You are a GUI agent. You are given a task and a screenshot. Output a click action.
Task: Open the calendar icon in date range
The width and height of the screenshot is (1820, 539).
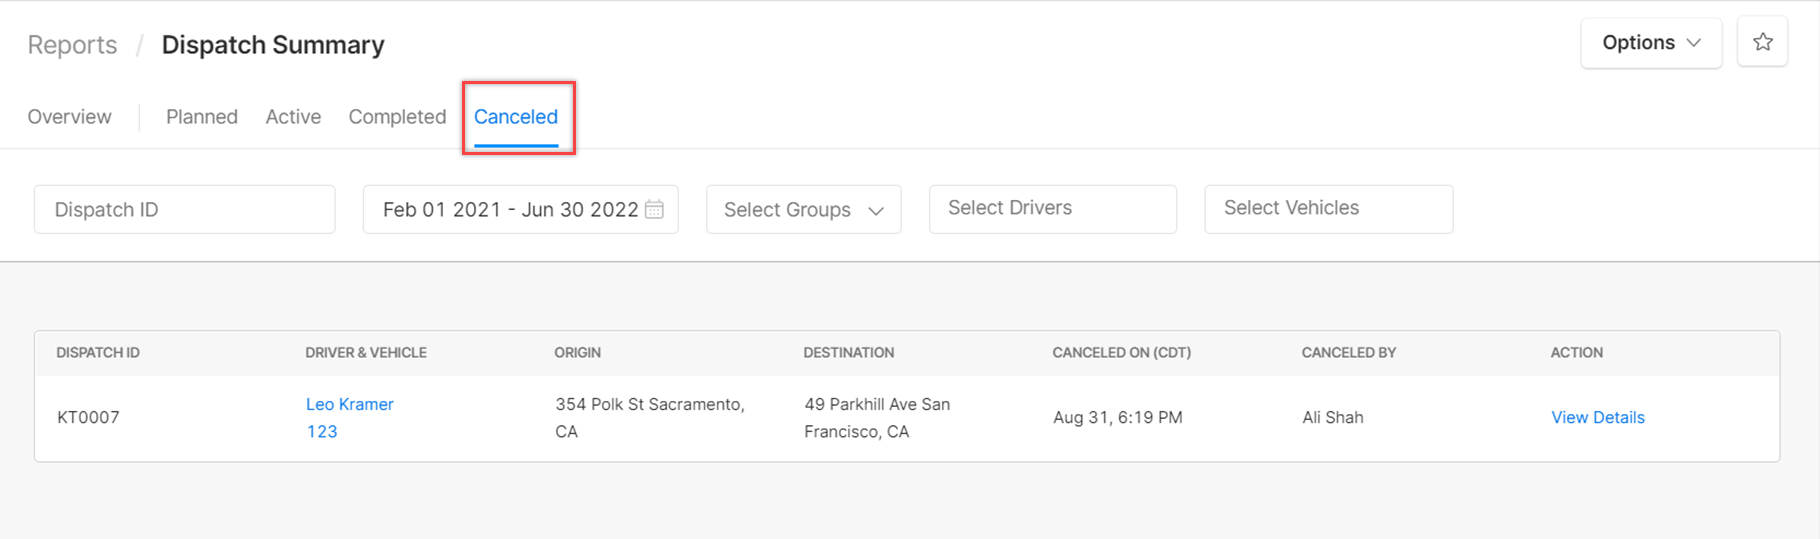coord(654,209)
